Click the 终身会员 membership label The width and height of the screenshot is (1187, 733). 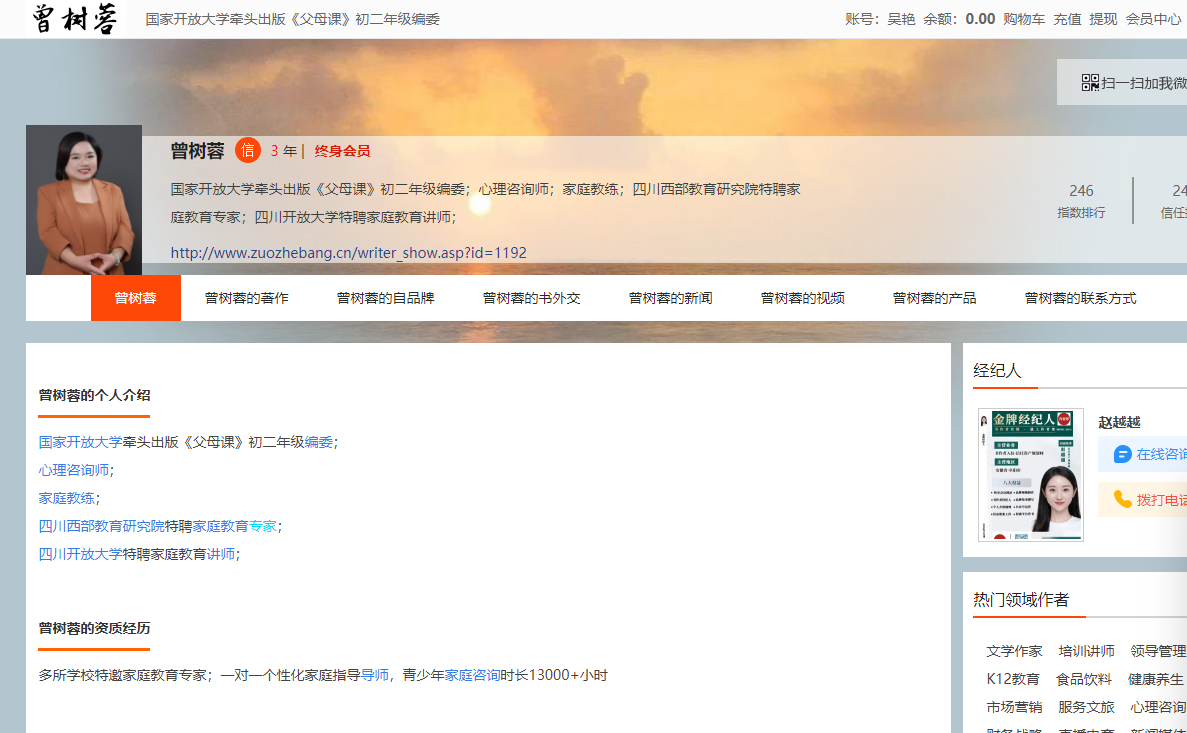point(342,151)
